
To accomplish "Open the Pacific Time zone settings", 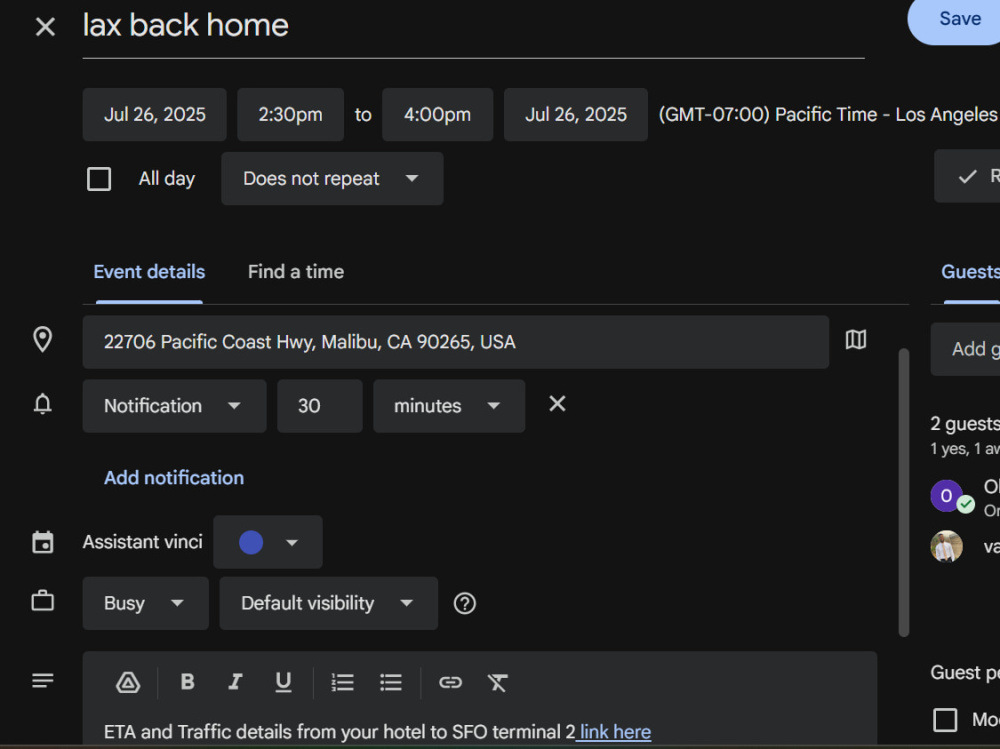I will point(828,115).
